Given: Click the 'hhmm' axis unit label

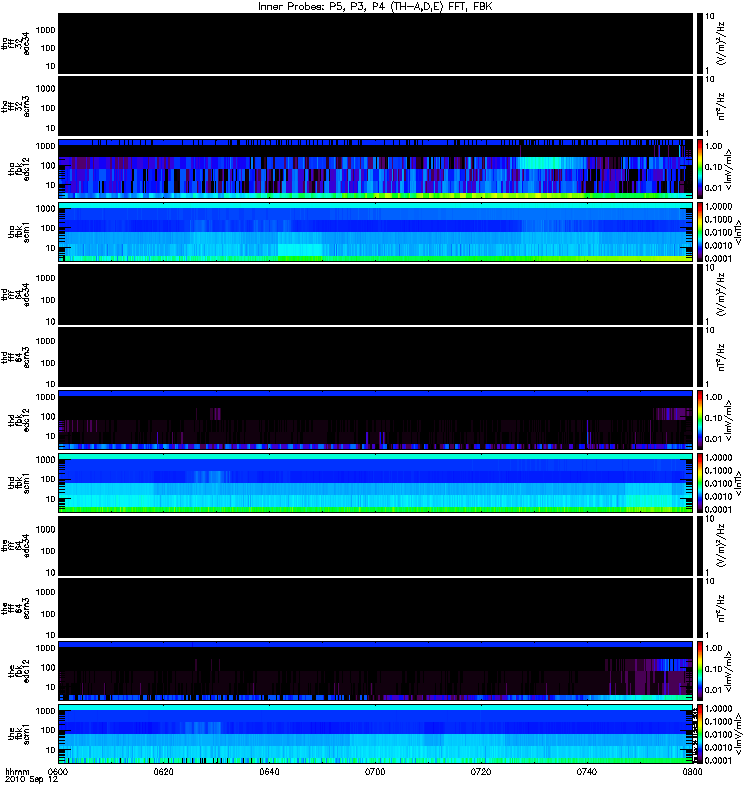Looking at the screenshot, I should point(17,772).
